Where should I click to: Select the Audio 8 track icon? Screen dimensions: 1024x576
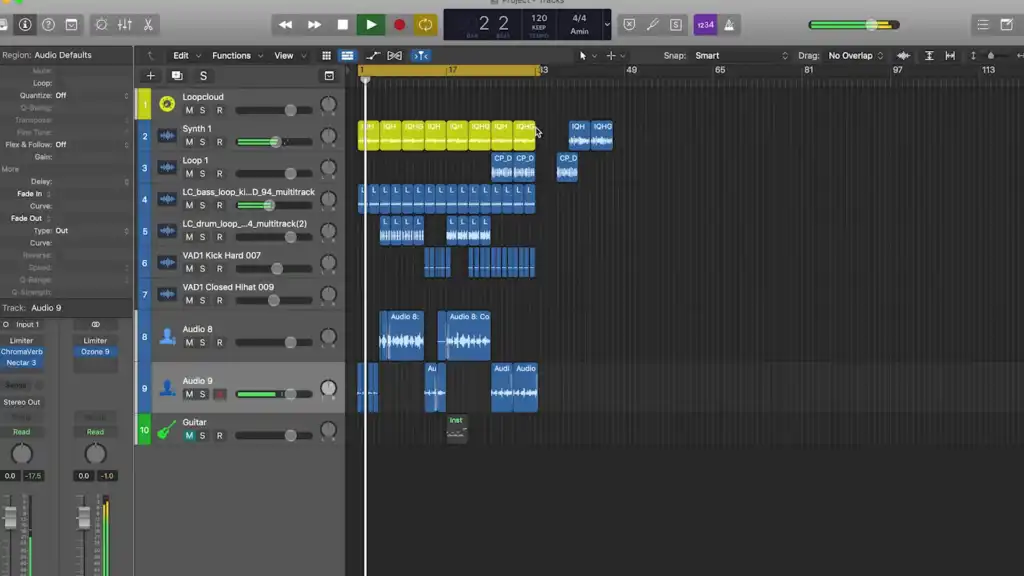click(x=167, y=336)
